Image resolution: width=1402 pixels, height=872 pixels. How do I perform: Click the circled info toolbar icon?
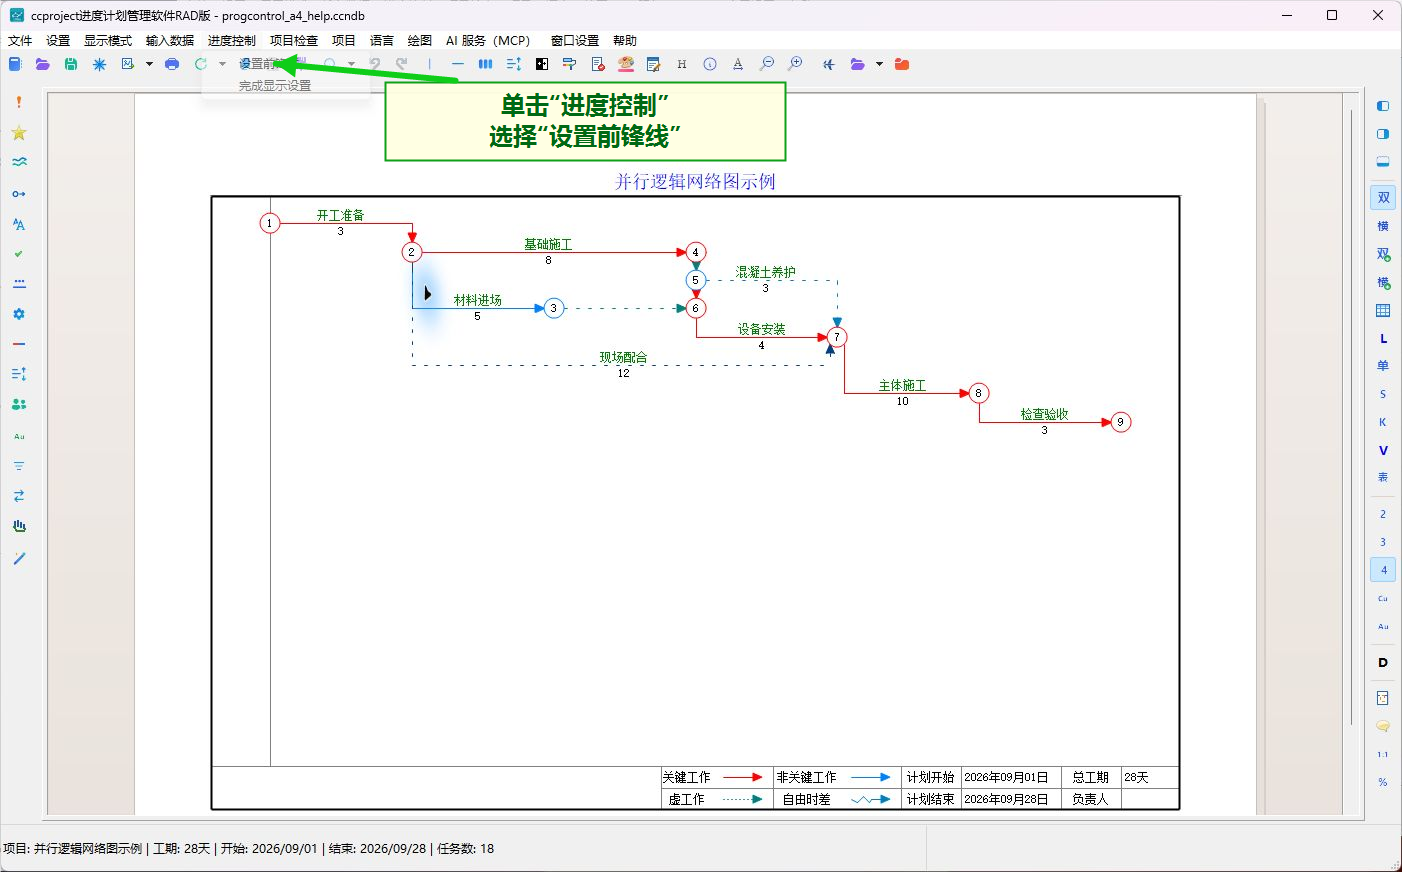coord(710,64)
